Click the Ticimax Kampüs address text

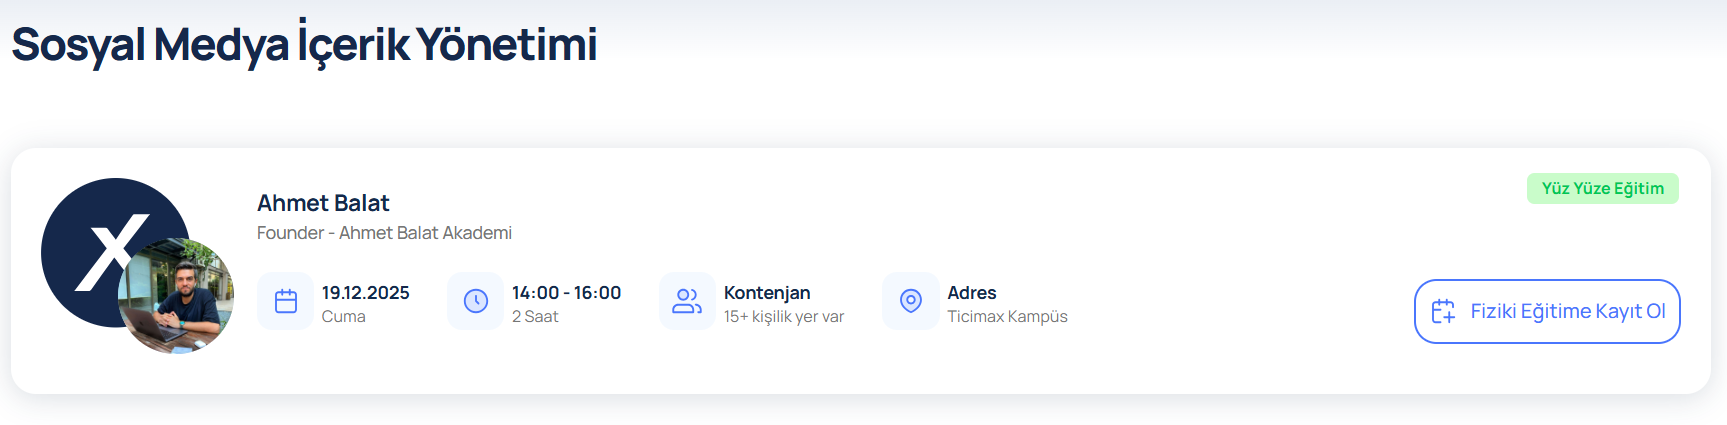[1007, 317]
